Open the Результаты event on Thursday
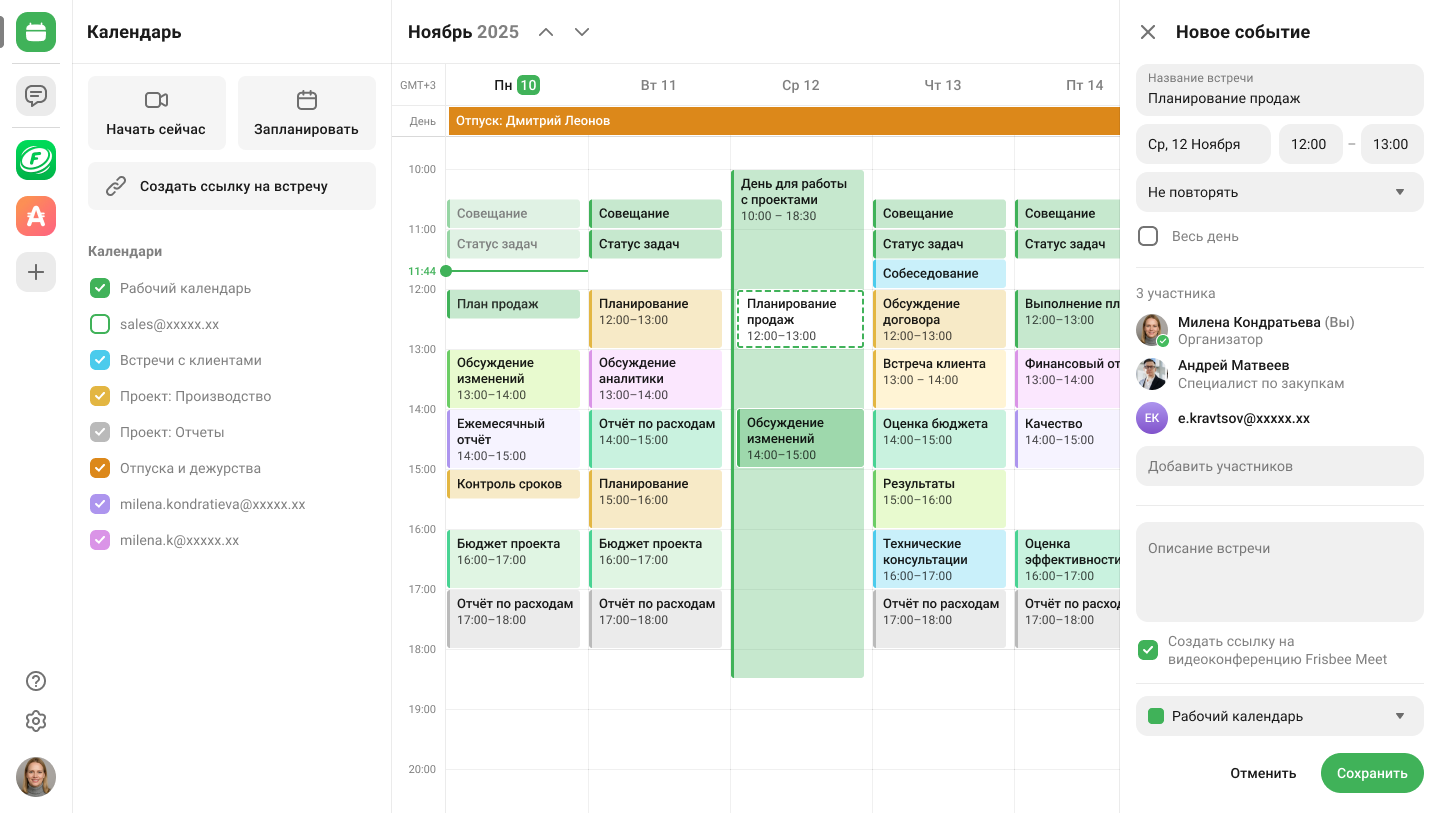Viewport: 1440px width, 813px height. point(940,499)
